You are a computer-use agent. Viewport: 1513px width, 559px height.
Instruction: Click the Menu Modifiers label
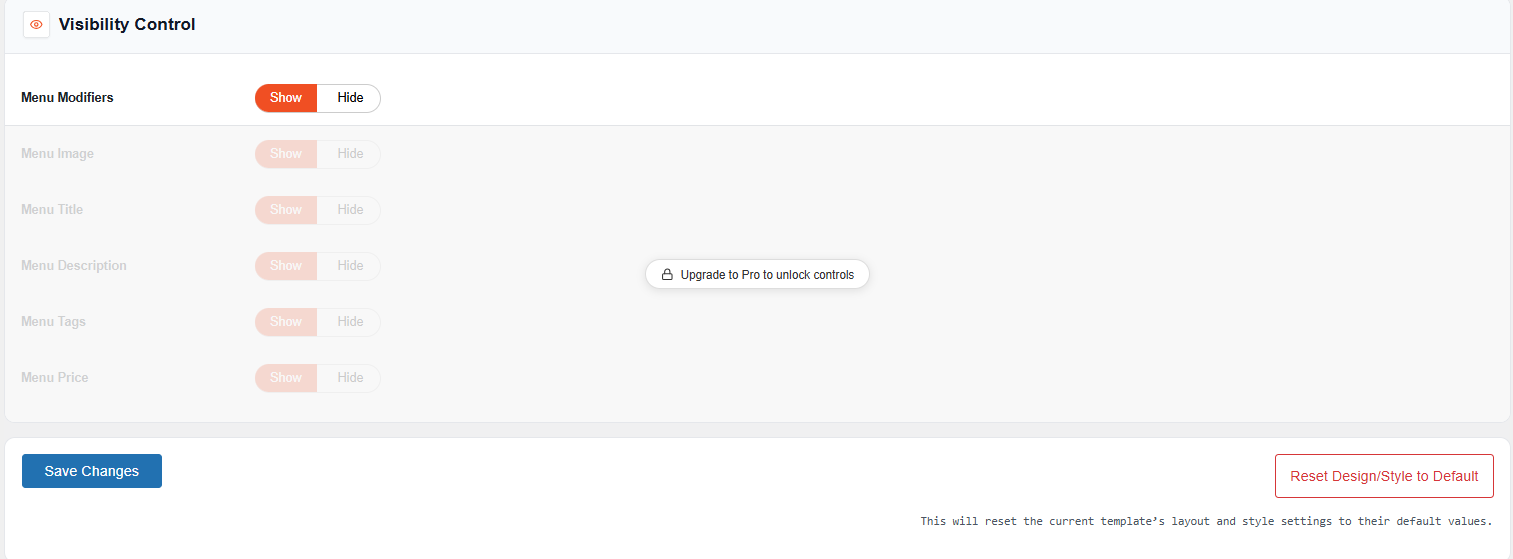[x=67, y=98]
